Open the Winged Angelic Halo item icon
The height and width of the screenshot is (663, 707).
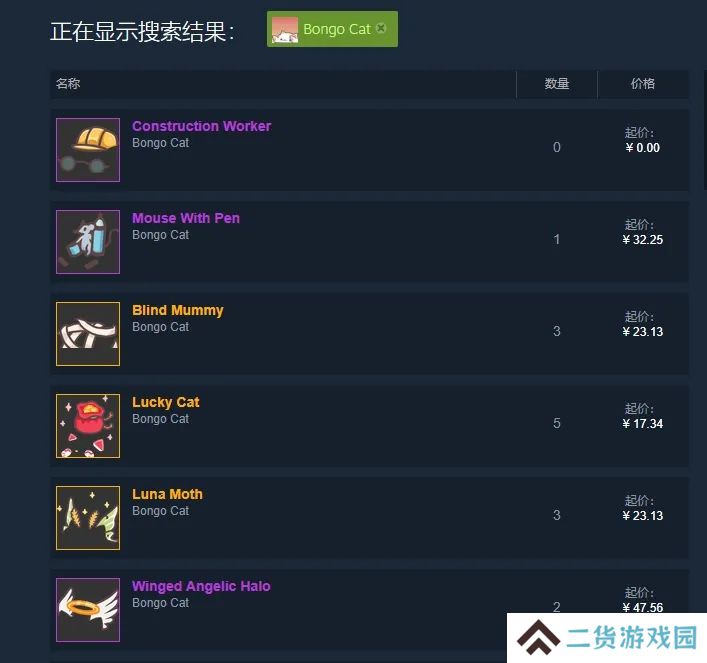[x=88, y=610]
